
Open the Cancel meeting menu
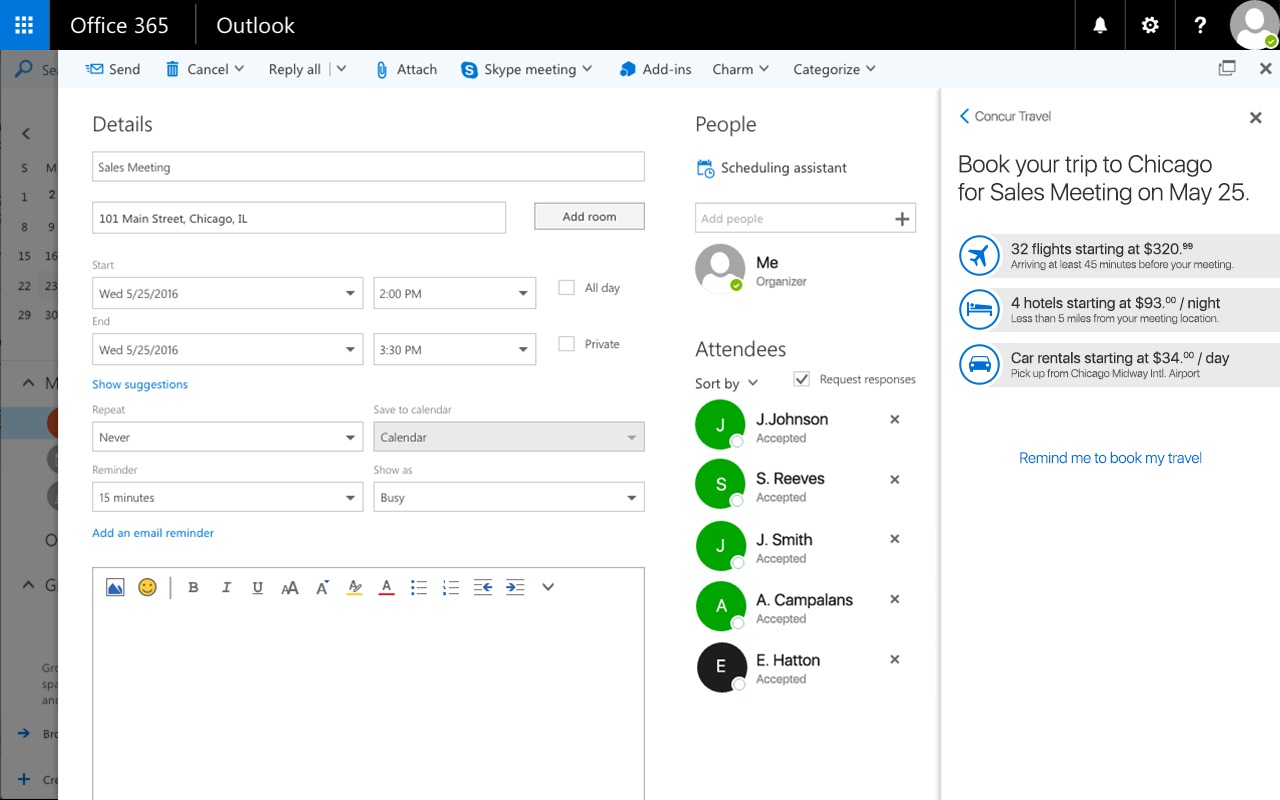click(205, 69)
